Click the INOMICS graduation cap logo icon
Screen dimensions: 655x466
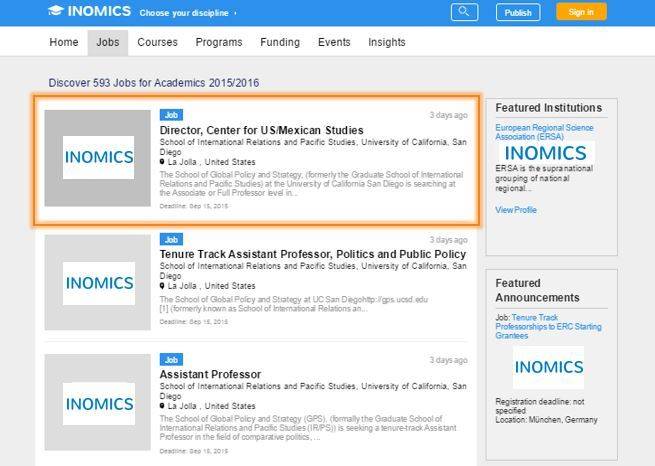[x=56, y=11]
